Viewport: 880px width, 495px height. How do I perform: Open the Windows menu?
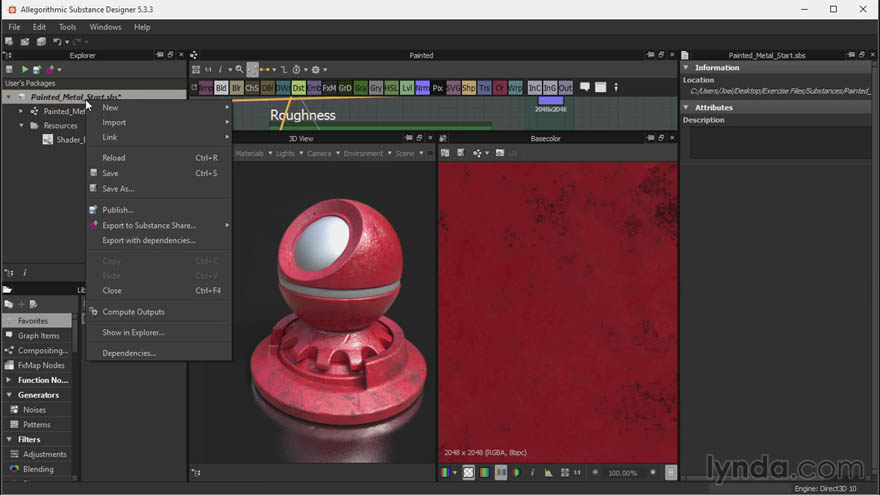click(106, 27)
